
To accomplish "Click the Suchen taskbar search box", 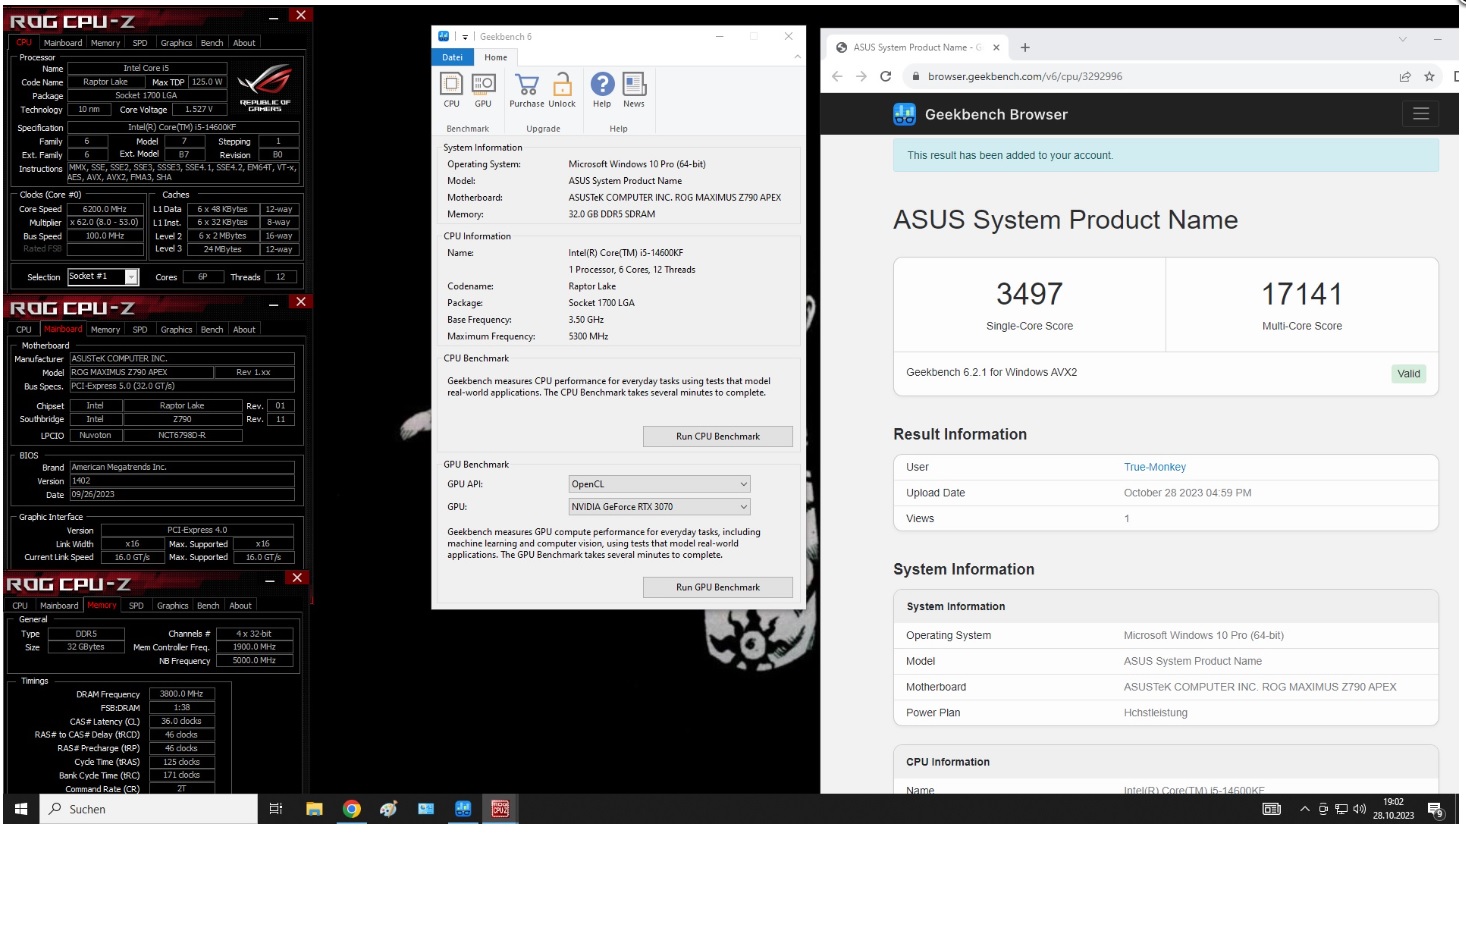I will tap(148, 809).
